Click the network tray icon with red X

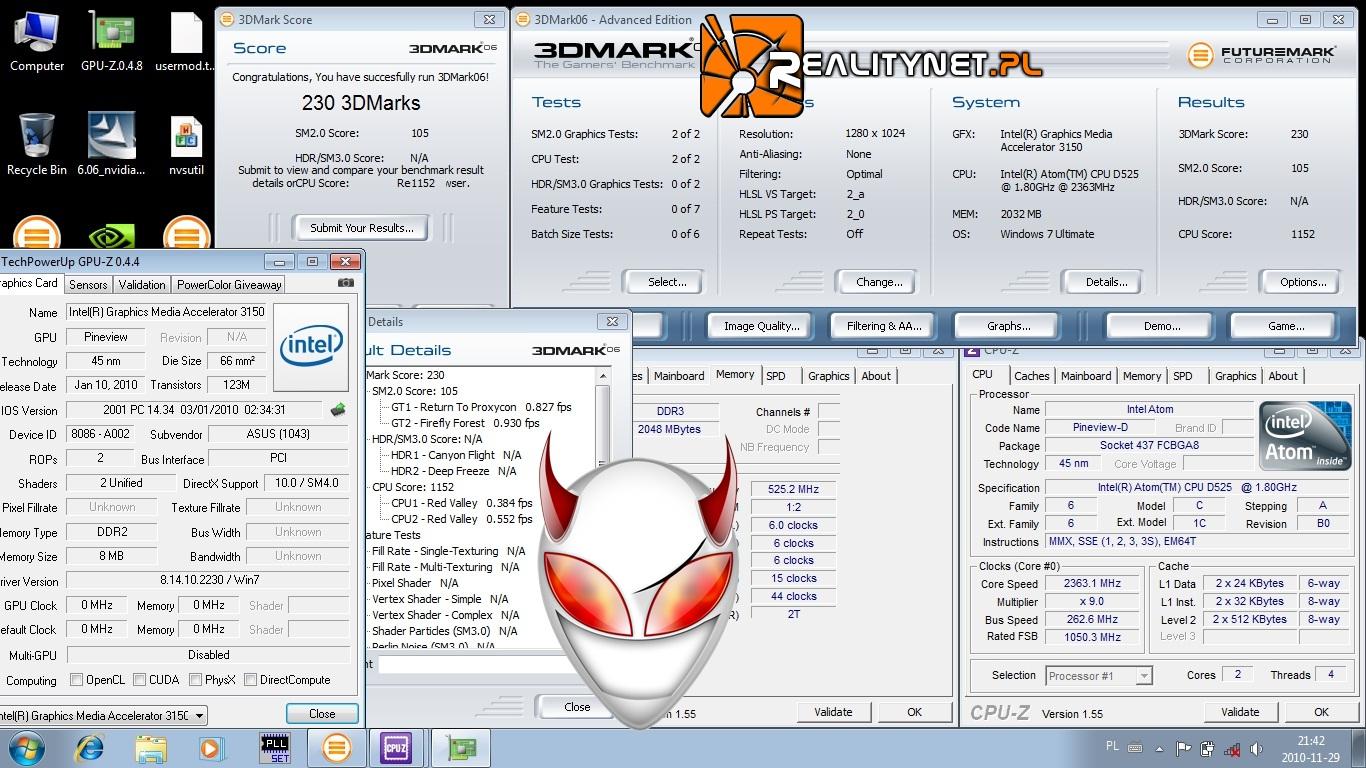[1233, 748]
